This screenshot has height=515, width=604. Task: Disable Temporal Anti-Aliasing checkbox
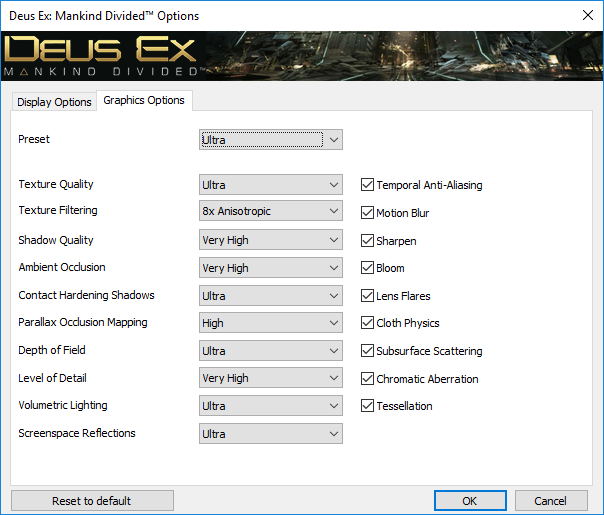pos(367,185)
